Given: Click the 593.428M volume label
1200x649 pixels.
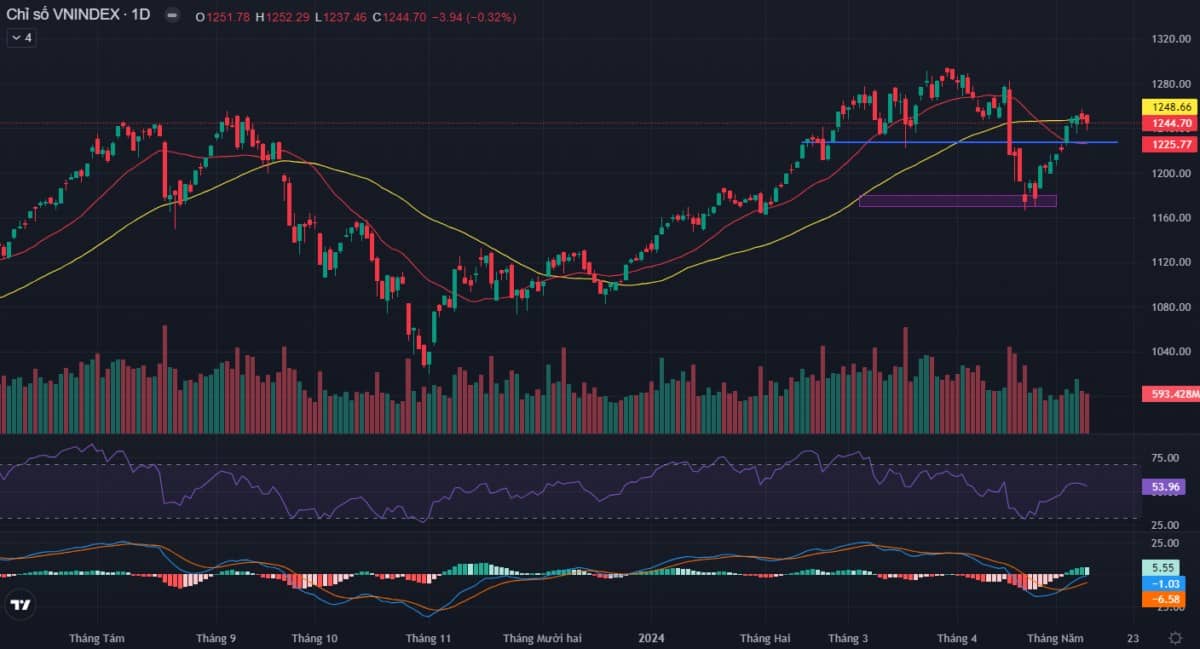Looking at the screenshot, I should [1170, 394].
